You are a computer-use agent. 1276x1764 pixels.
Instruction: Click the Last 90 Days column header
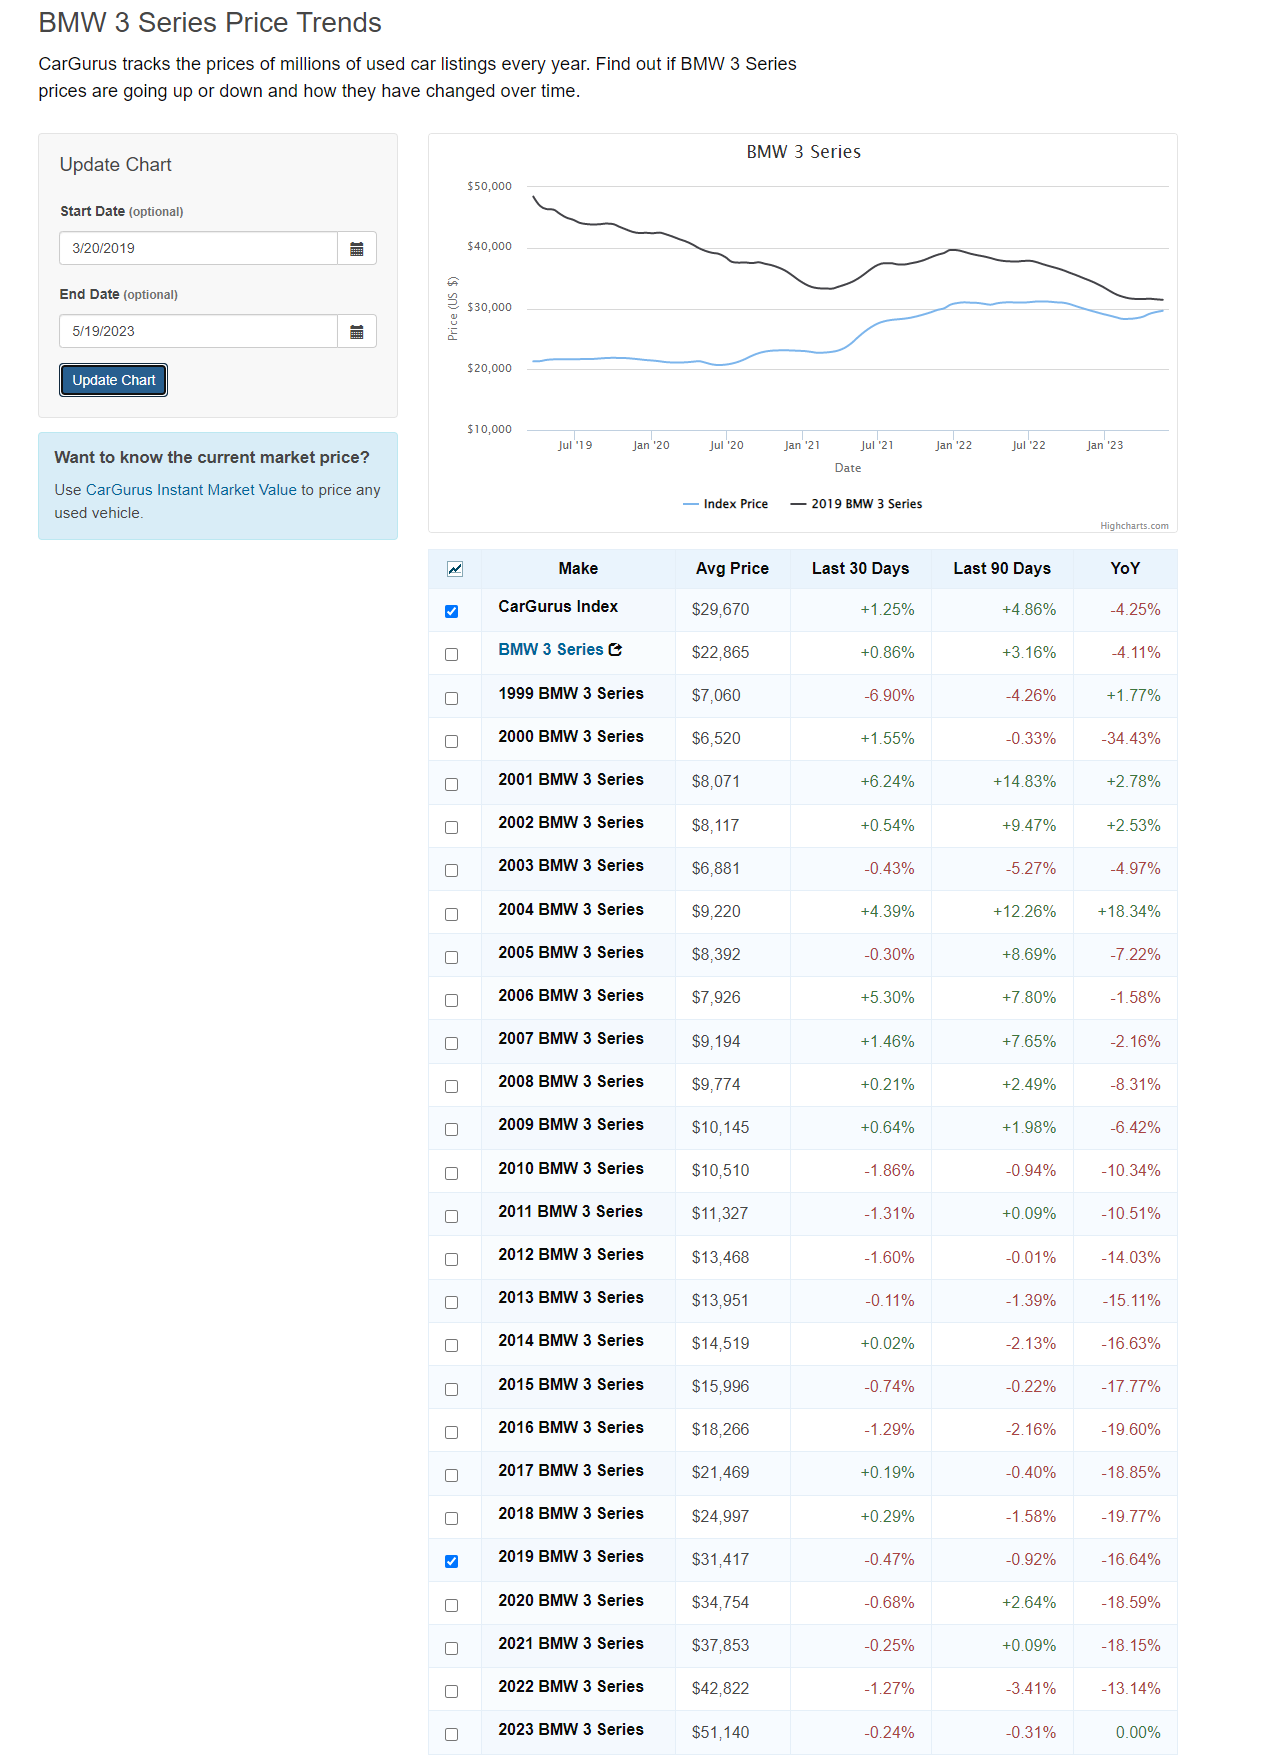click(x=1002, y=569)
